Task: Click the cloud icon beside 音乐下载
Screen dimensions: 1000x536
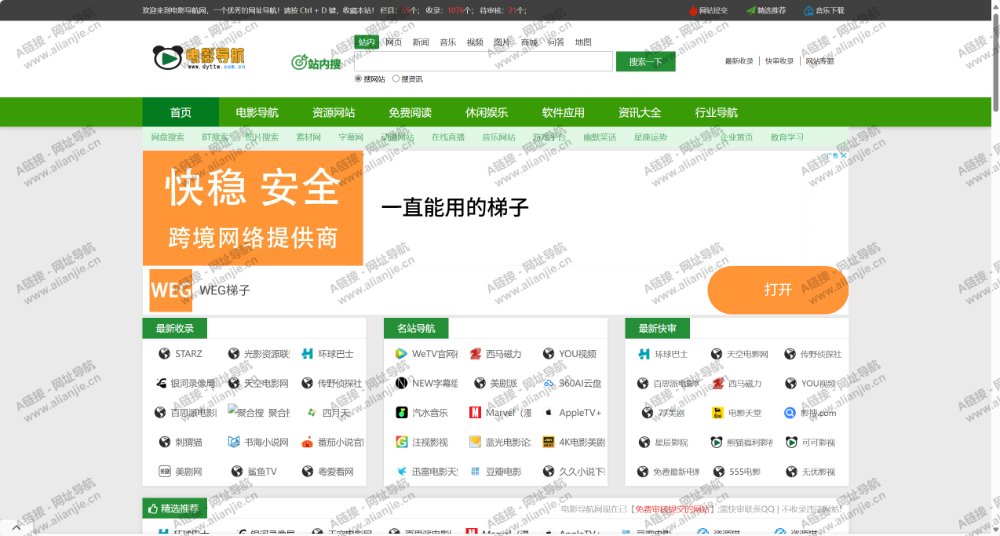Action: pyautogui.click(x=809, y=10)
